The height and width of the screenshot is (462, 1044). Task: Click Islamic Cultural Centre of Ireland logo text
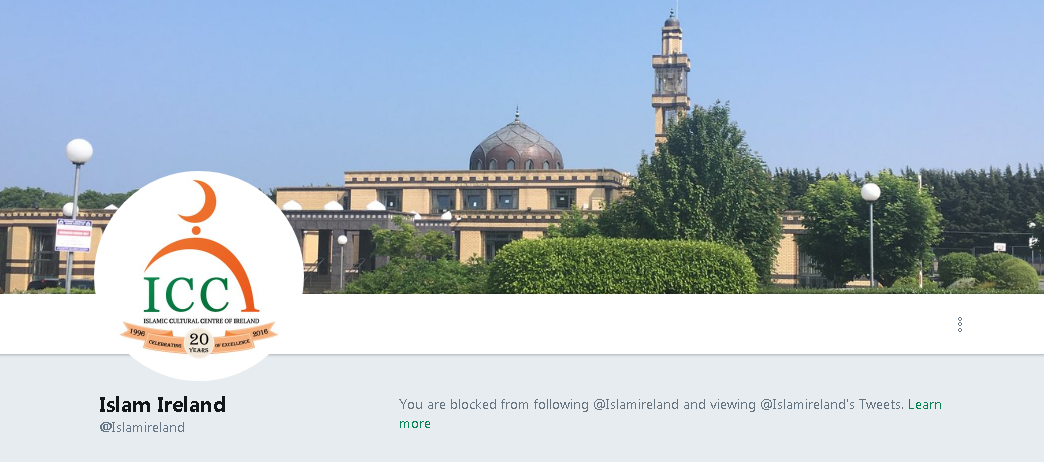201,321
